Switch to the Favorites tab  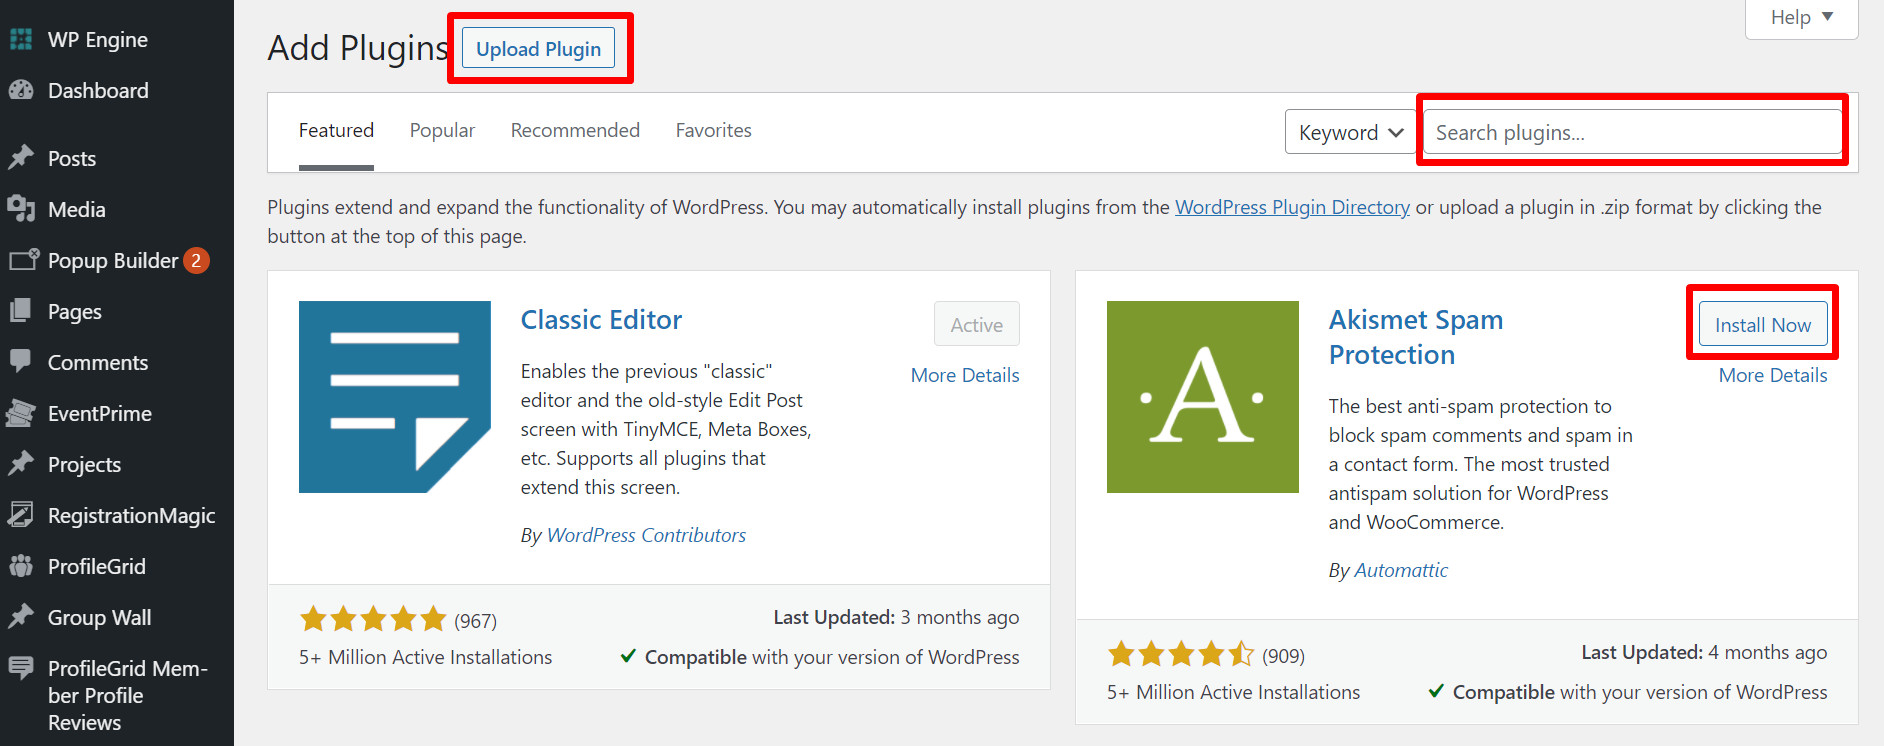[713, 131]
